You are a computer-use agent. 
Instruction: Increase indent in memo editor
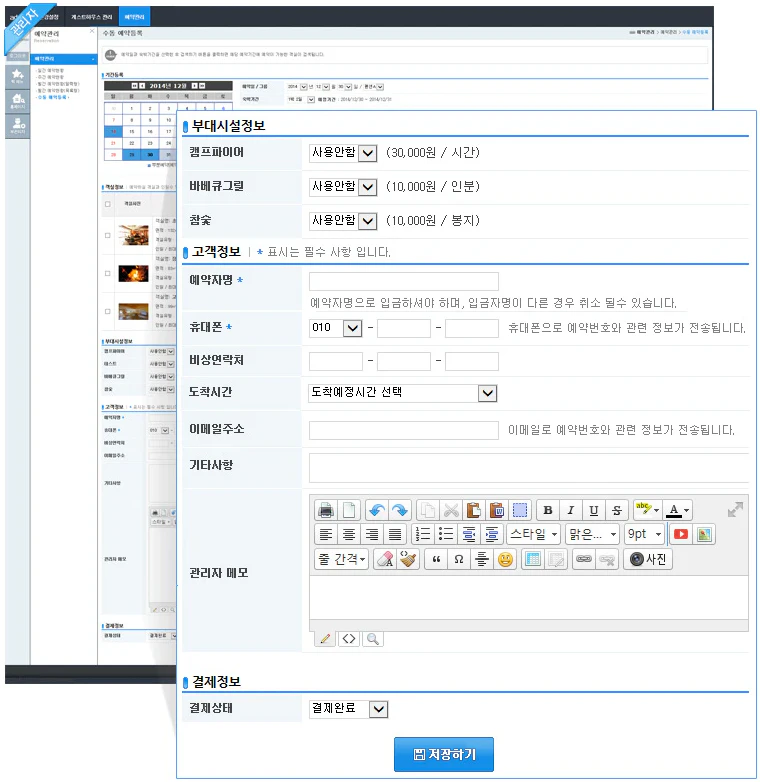(492, 535)
